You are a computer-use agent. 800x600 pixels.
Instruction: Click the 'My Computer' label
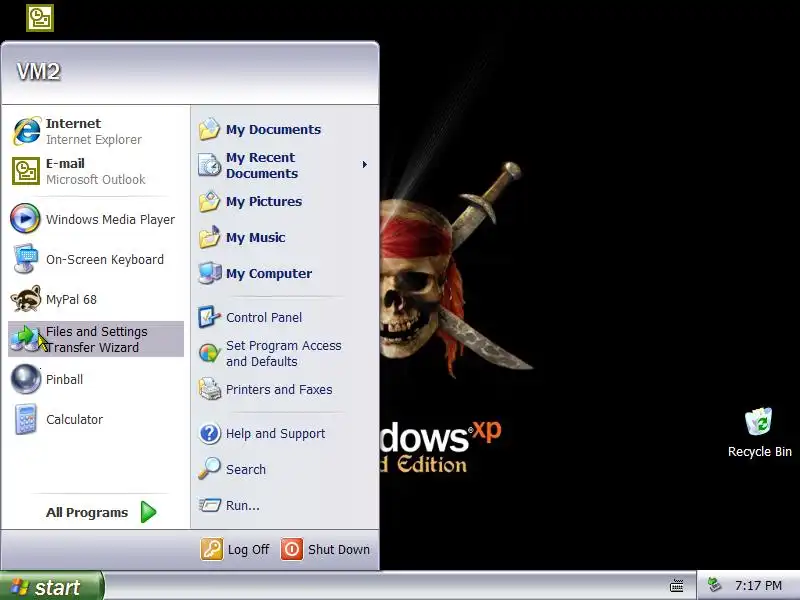point(269,274)
